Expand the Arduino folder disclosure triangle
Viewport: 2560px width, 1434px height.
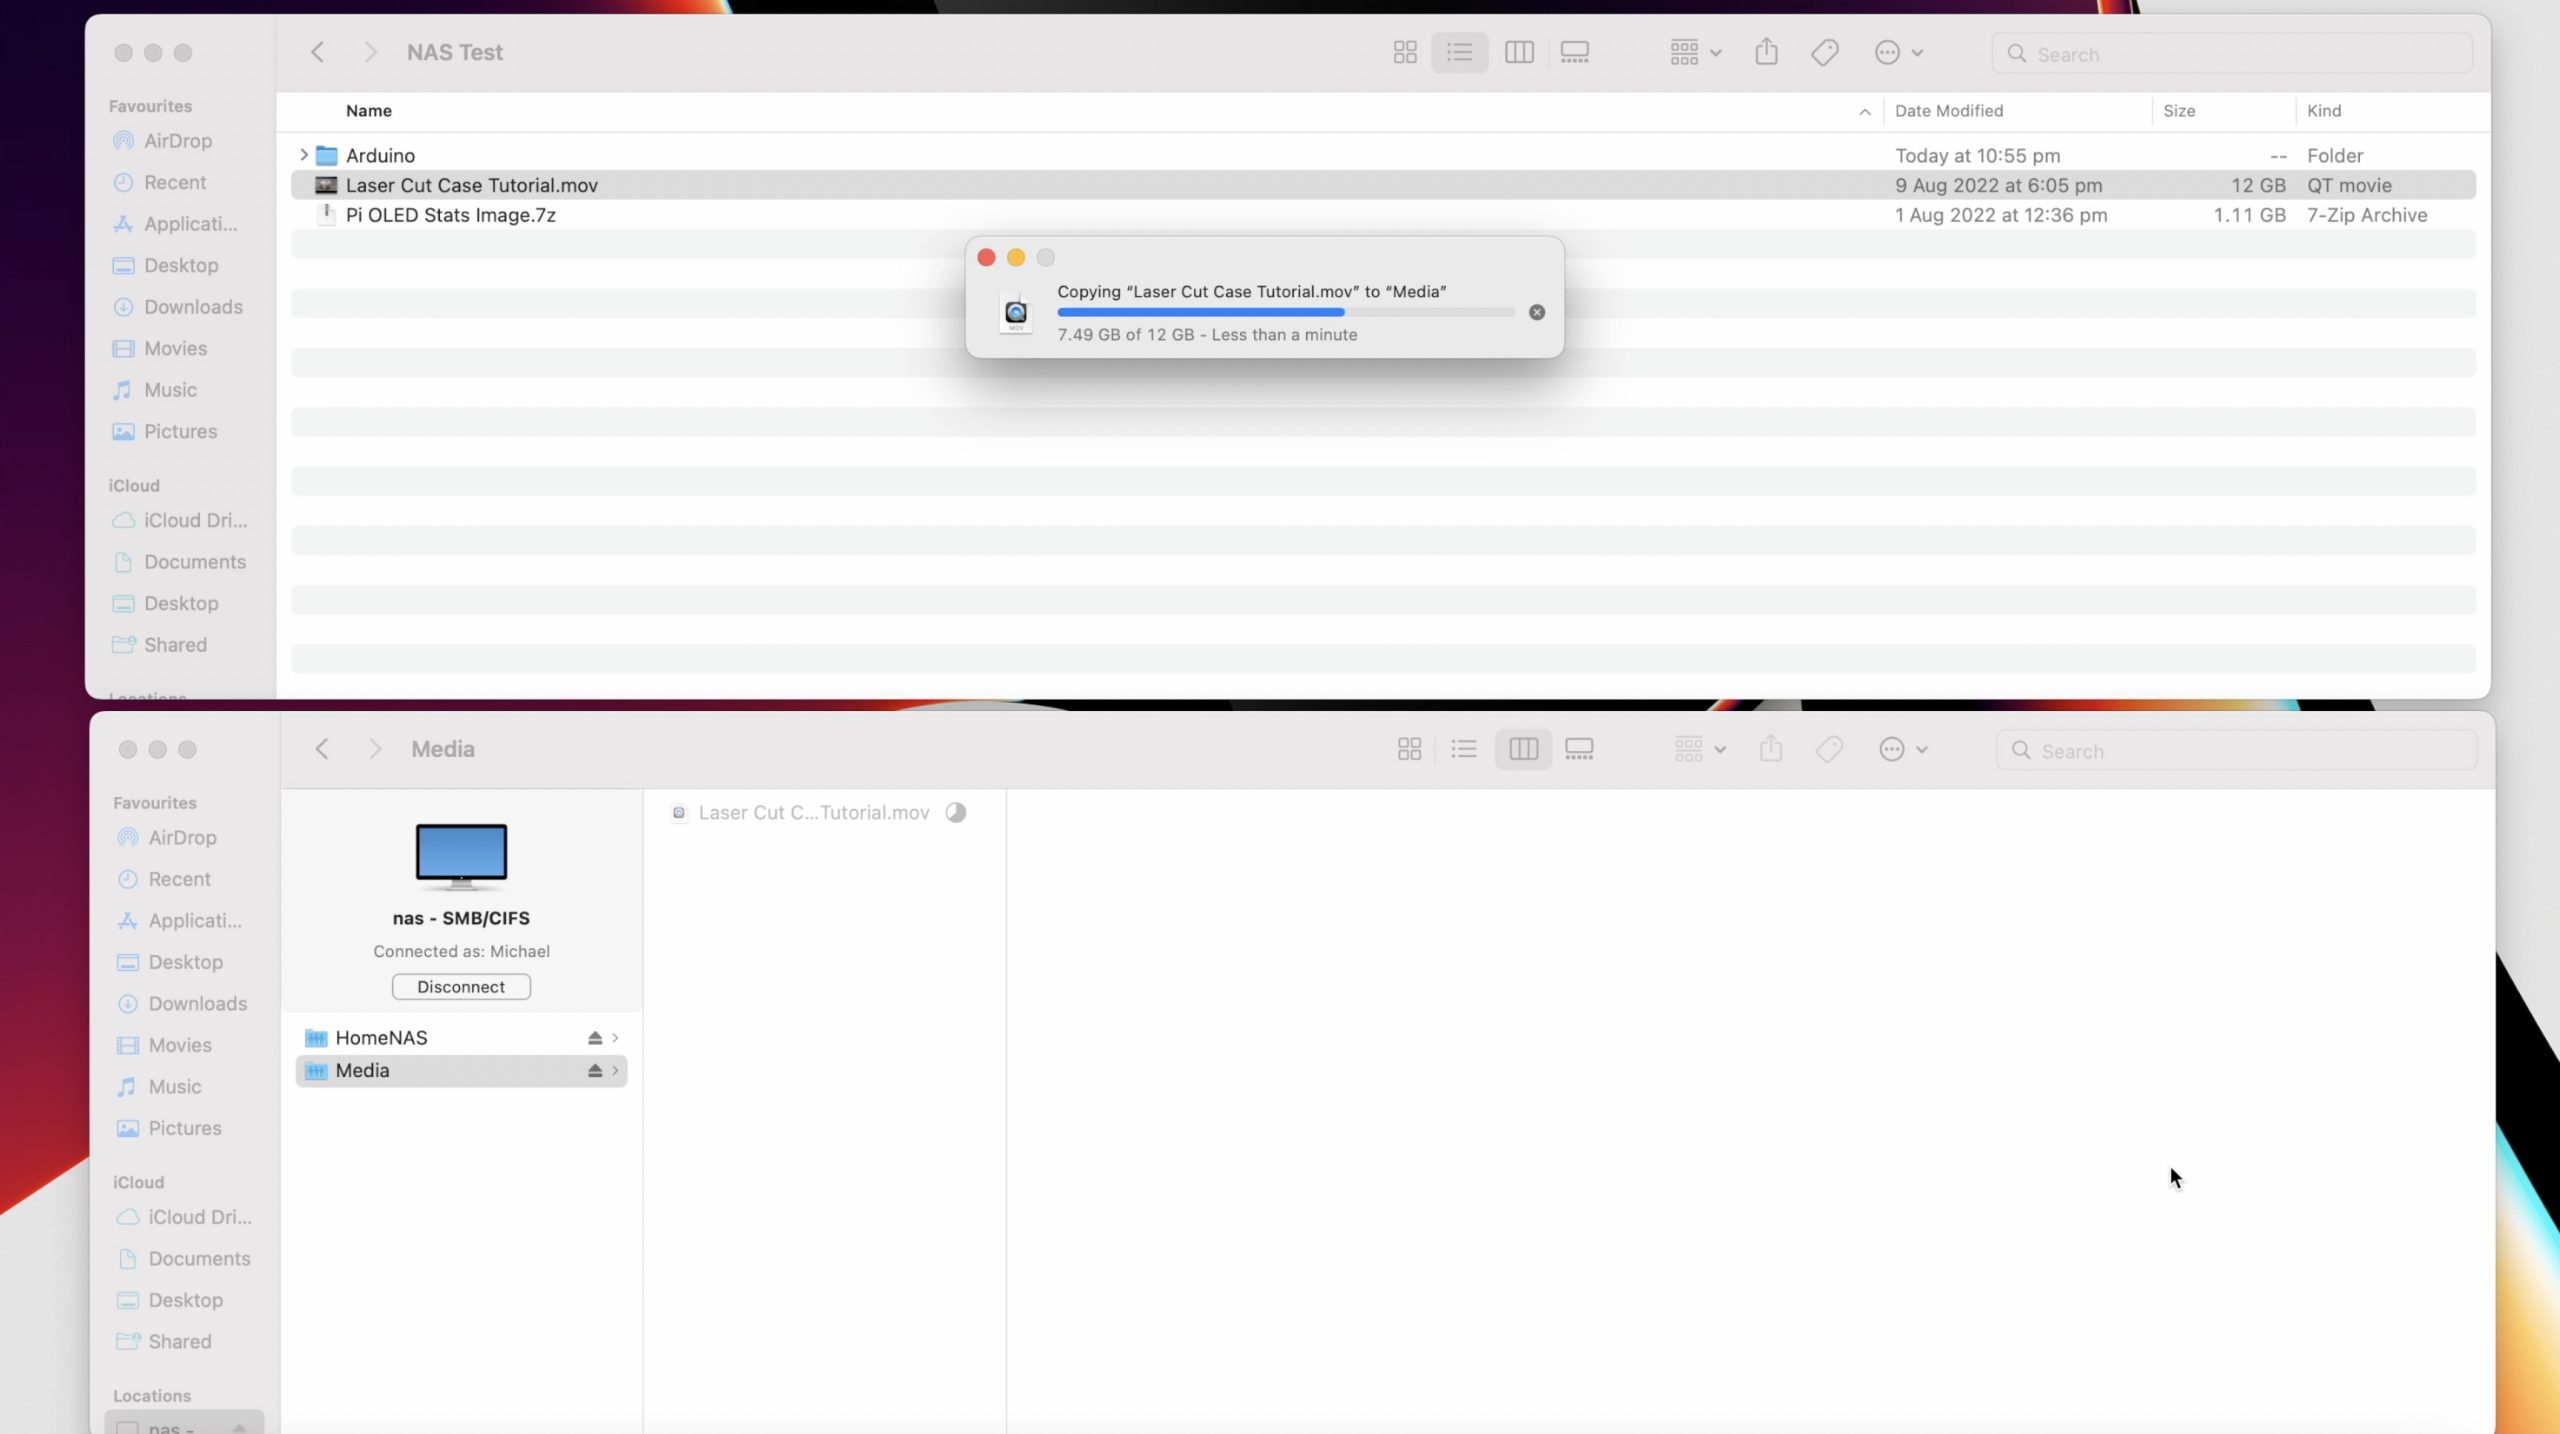pyautogui.click(x=303, y=155)
